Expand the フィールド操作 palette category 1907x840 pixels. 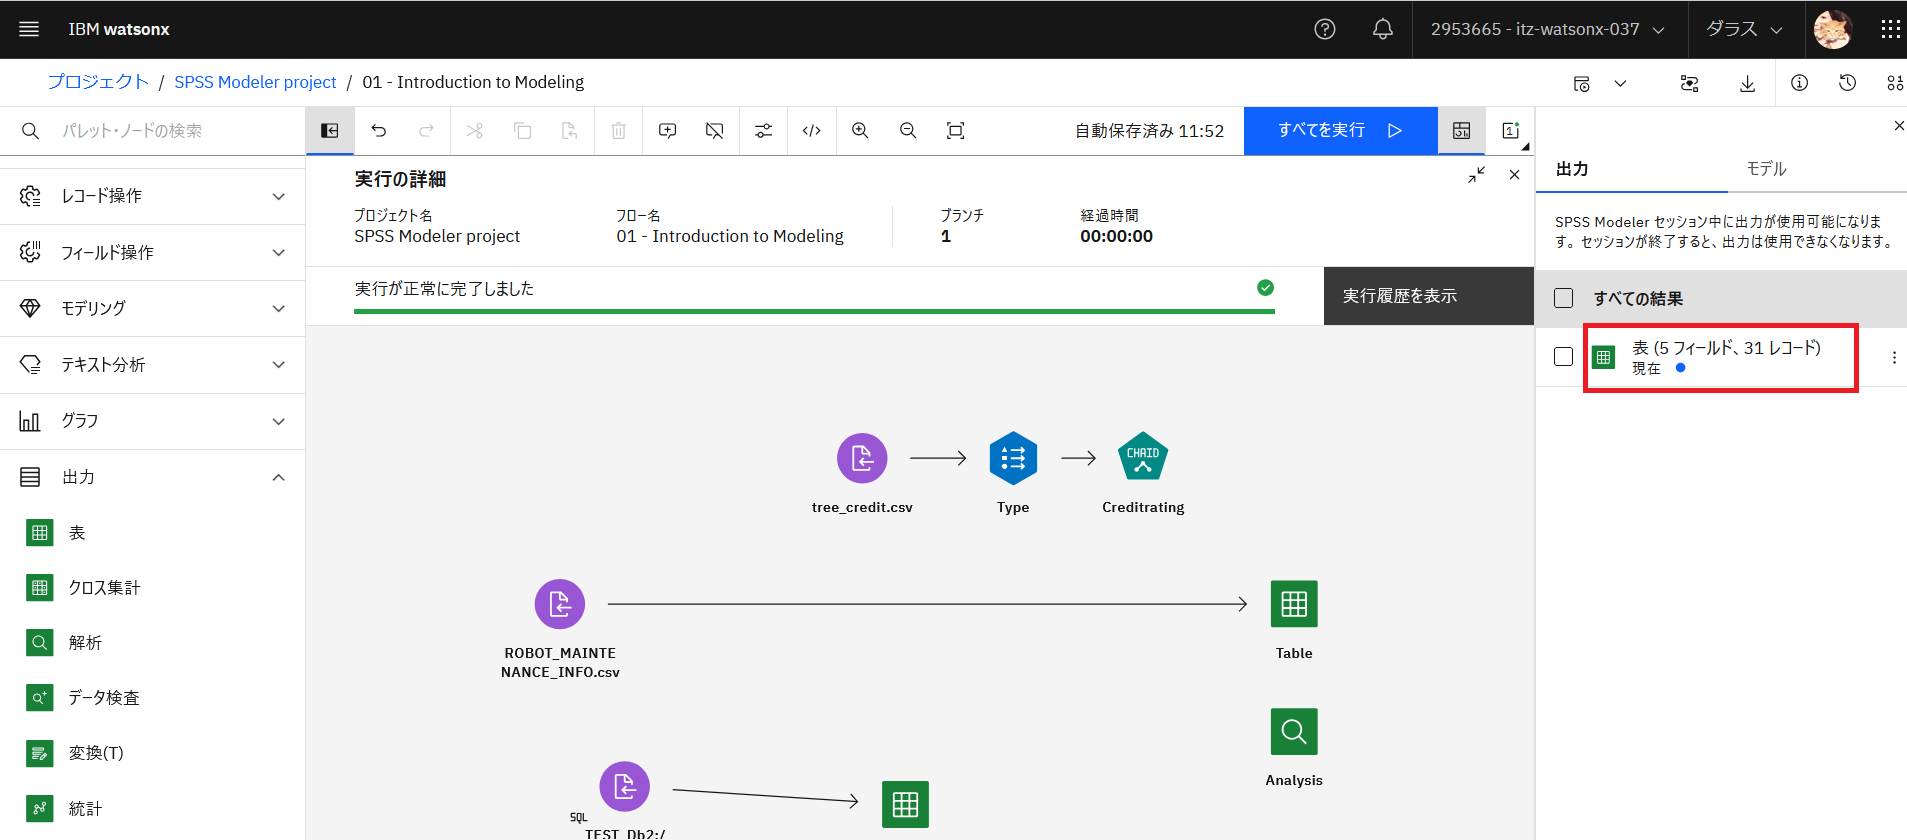click(x=152, y=252)
